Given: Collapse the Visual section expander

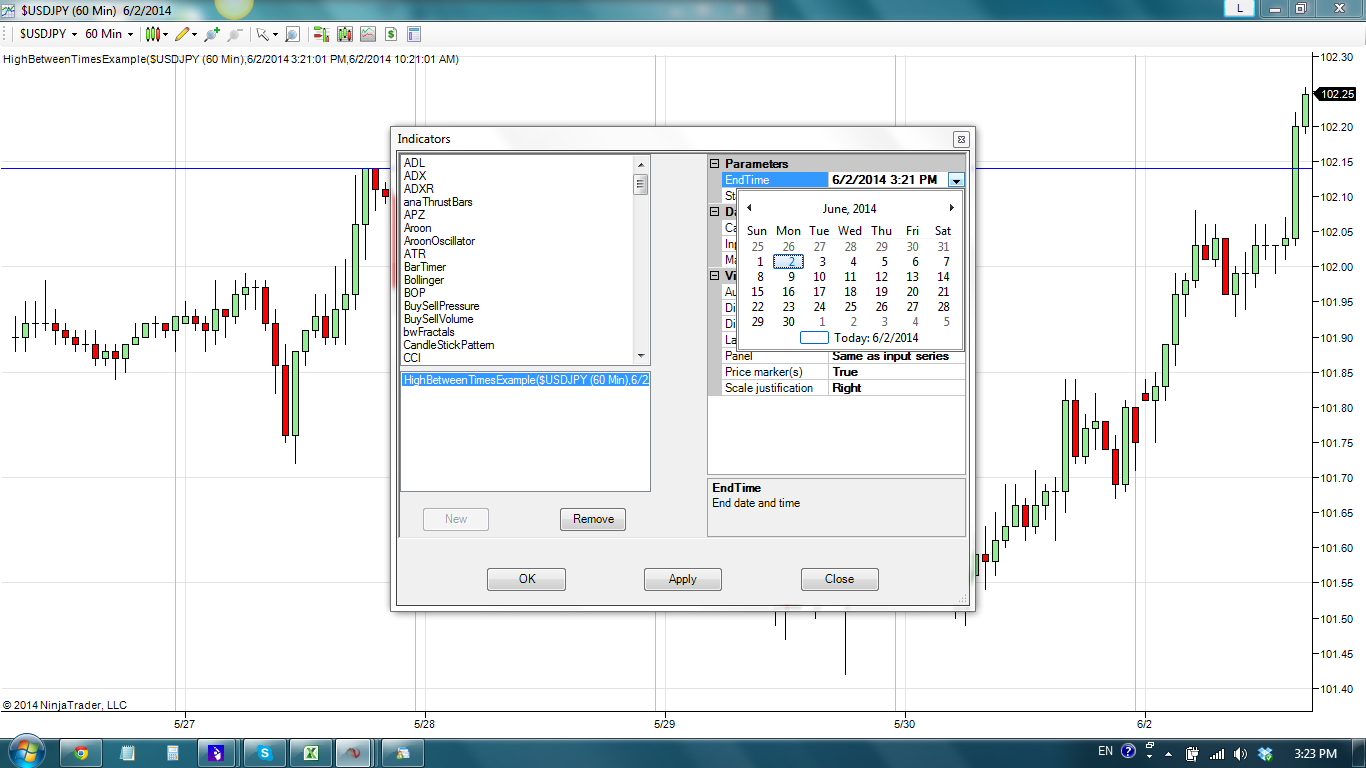Looking at the screenshot, I should (715, 276).
